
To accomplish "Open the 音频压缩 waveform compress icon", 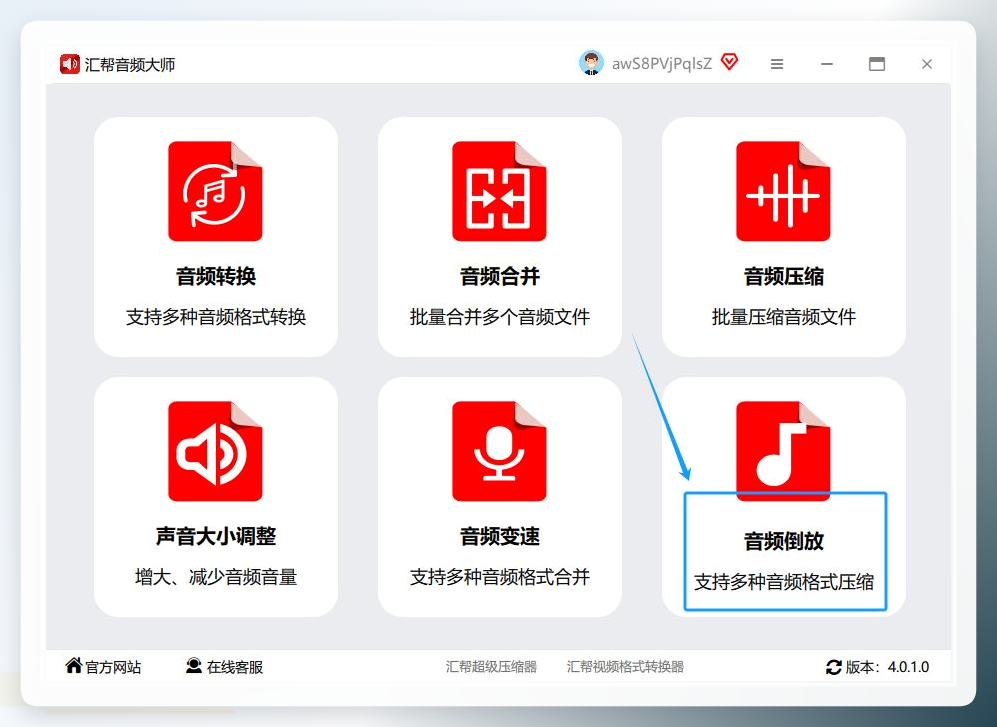I will click(783, 191).
